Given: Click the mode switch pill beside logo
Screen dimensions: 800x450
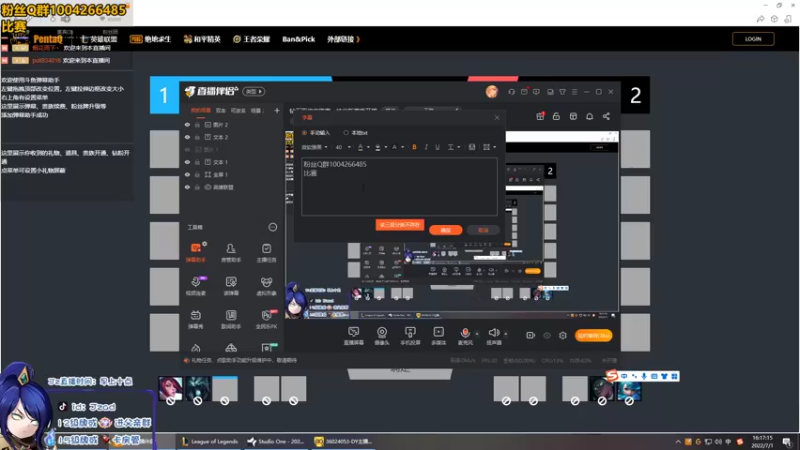Looking at the screenshot, I should pos(254,92).
